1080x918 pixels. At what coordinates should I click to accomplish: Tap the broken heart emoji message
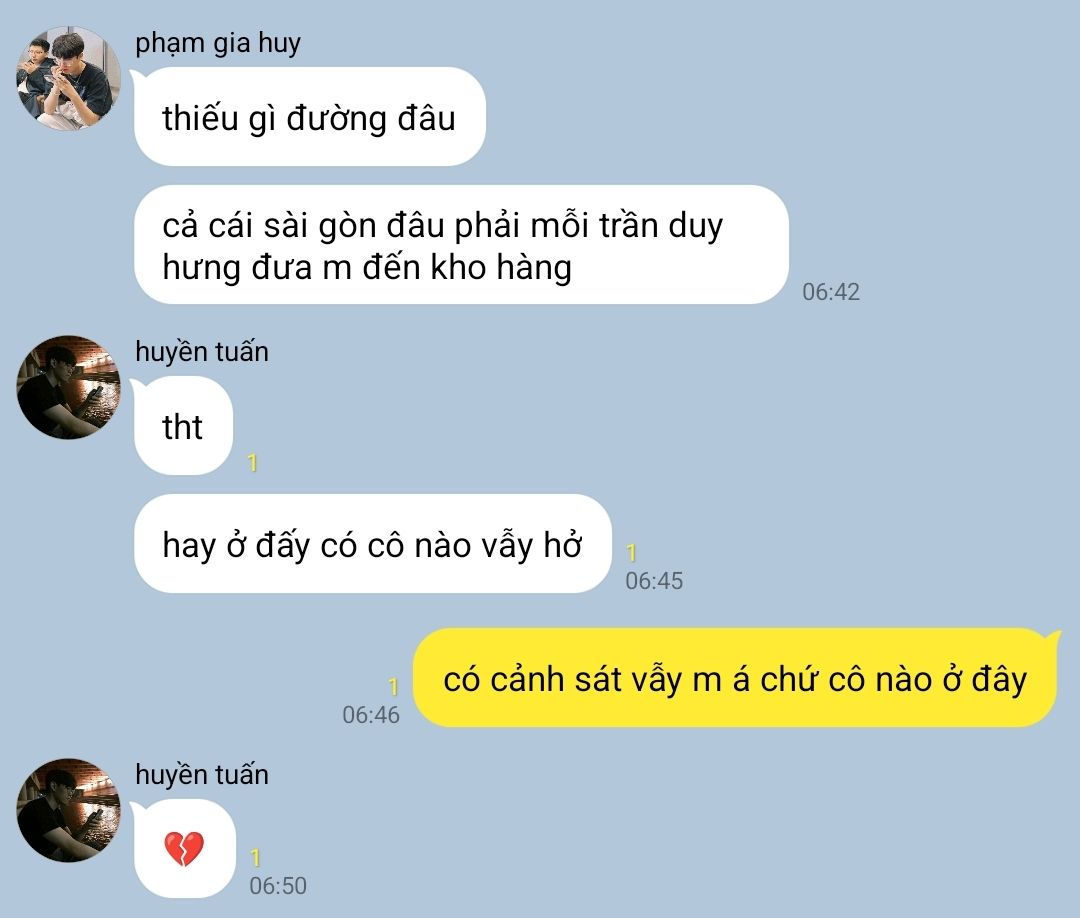pos(184,848)
